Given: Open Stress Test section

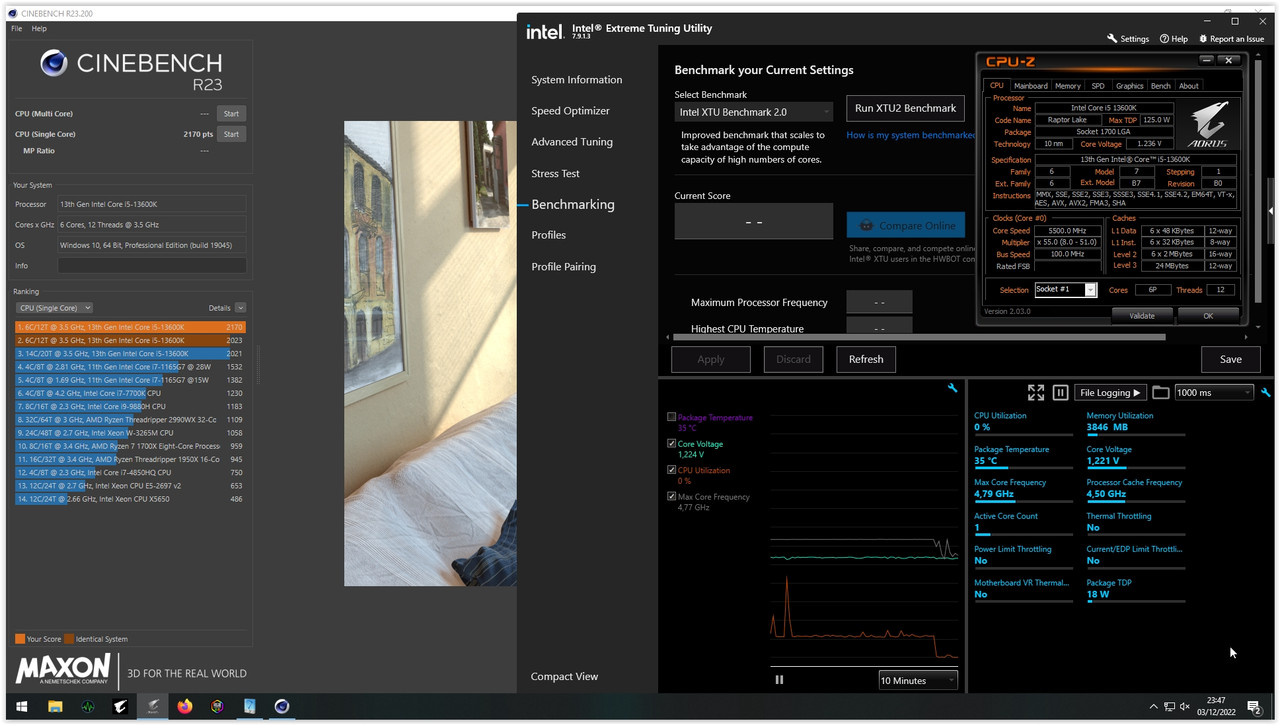Looking at the screenshot, I should [x=555, y=173].
